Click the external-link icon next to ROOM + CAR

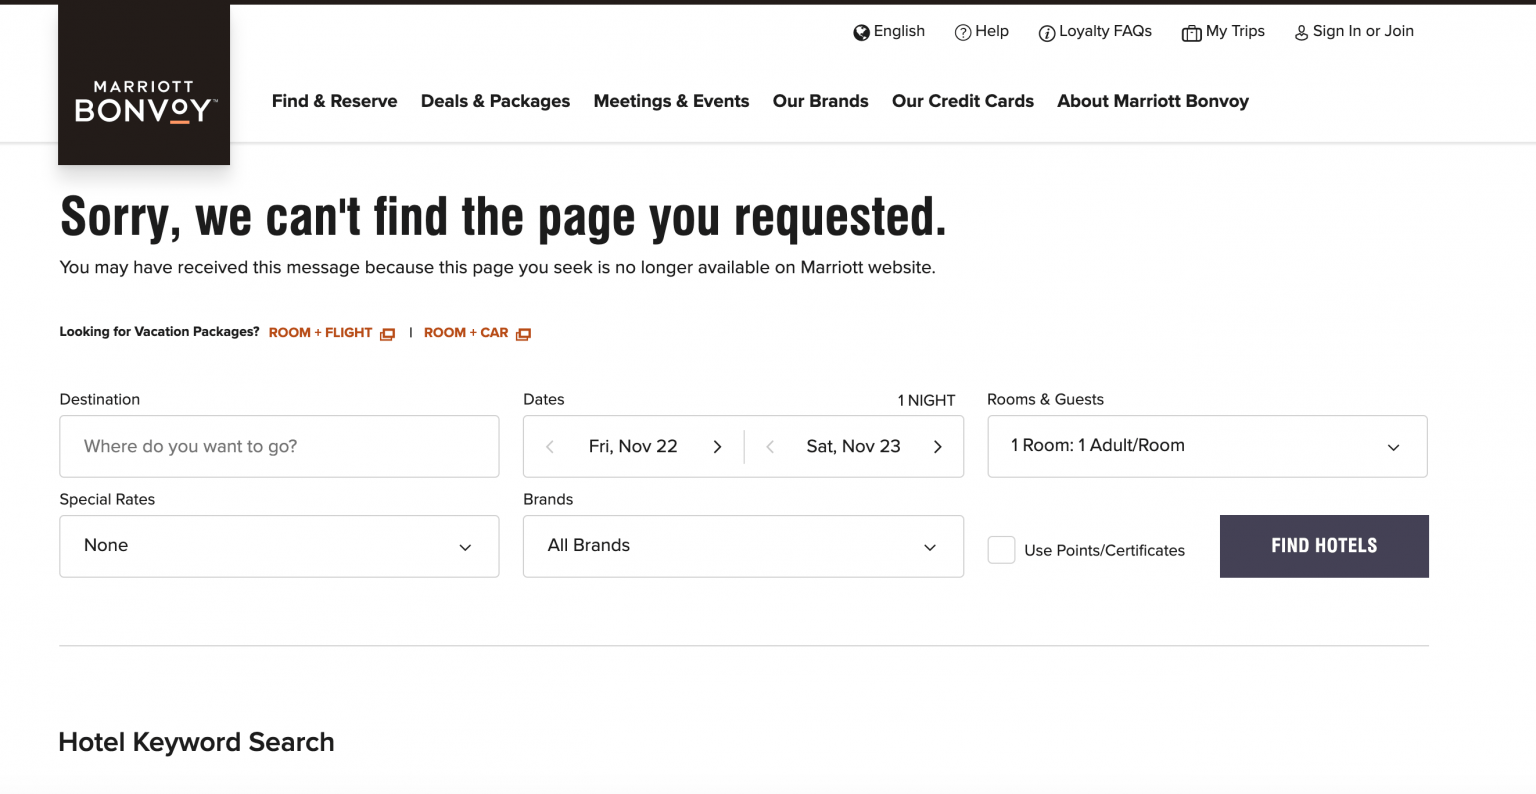[523, 333]
